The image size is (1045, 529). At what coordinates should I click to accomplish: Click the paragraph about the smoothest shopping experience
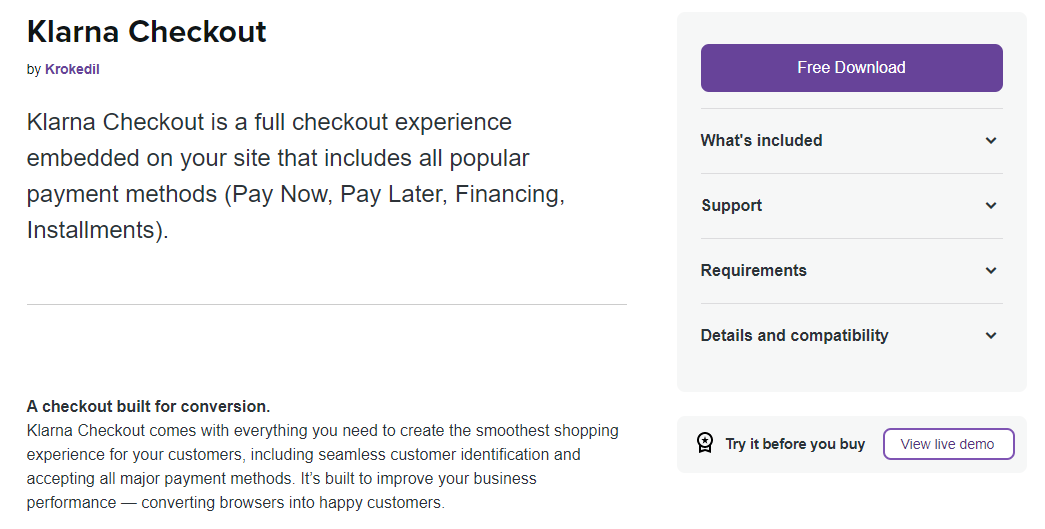pyautogui.click(x=322, y=466)
